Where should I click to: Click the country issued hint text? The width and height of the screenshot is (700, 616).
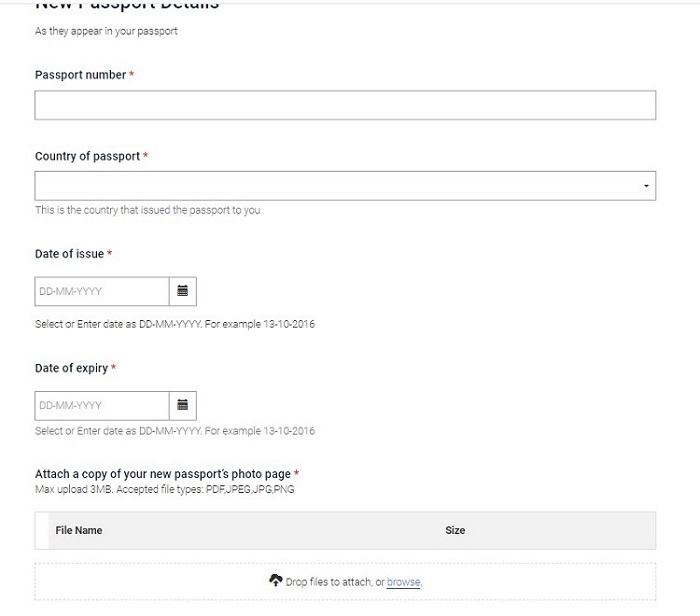(x=148, y=210)
